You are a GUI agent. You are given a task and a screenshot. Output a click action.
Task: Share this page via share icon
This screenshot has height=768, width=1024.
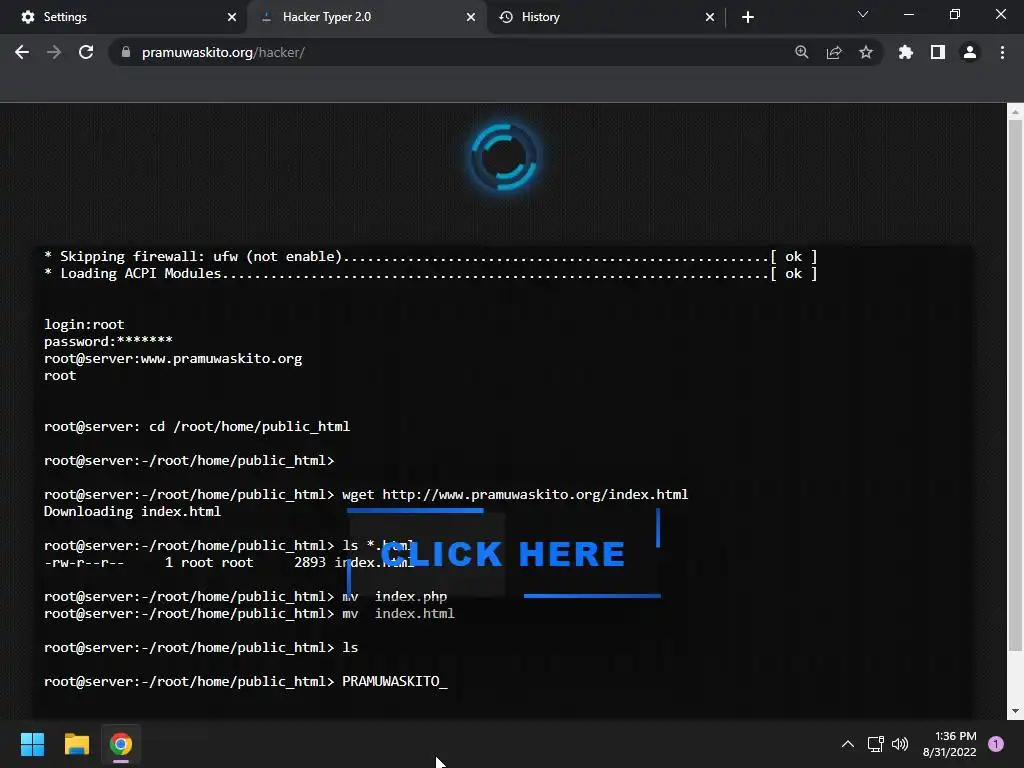(x=834, y=52)
